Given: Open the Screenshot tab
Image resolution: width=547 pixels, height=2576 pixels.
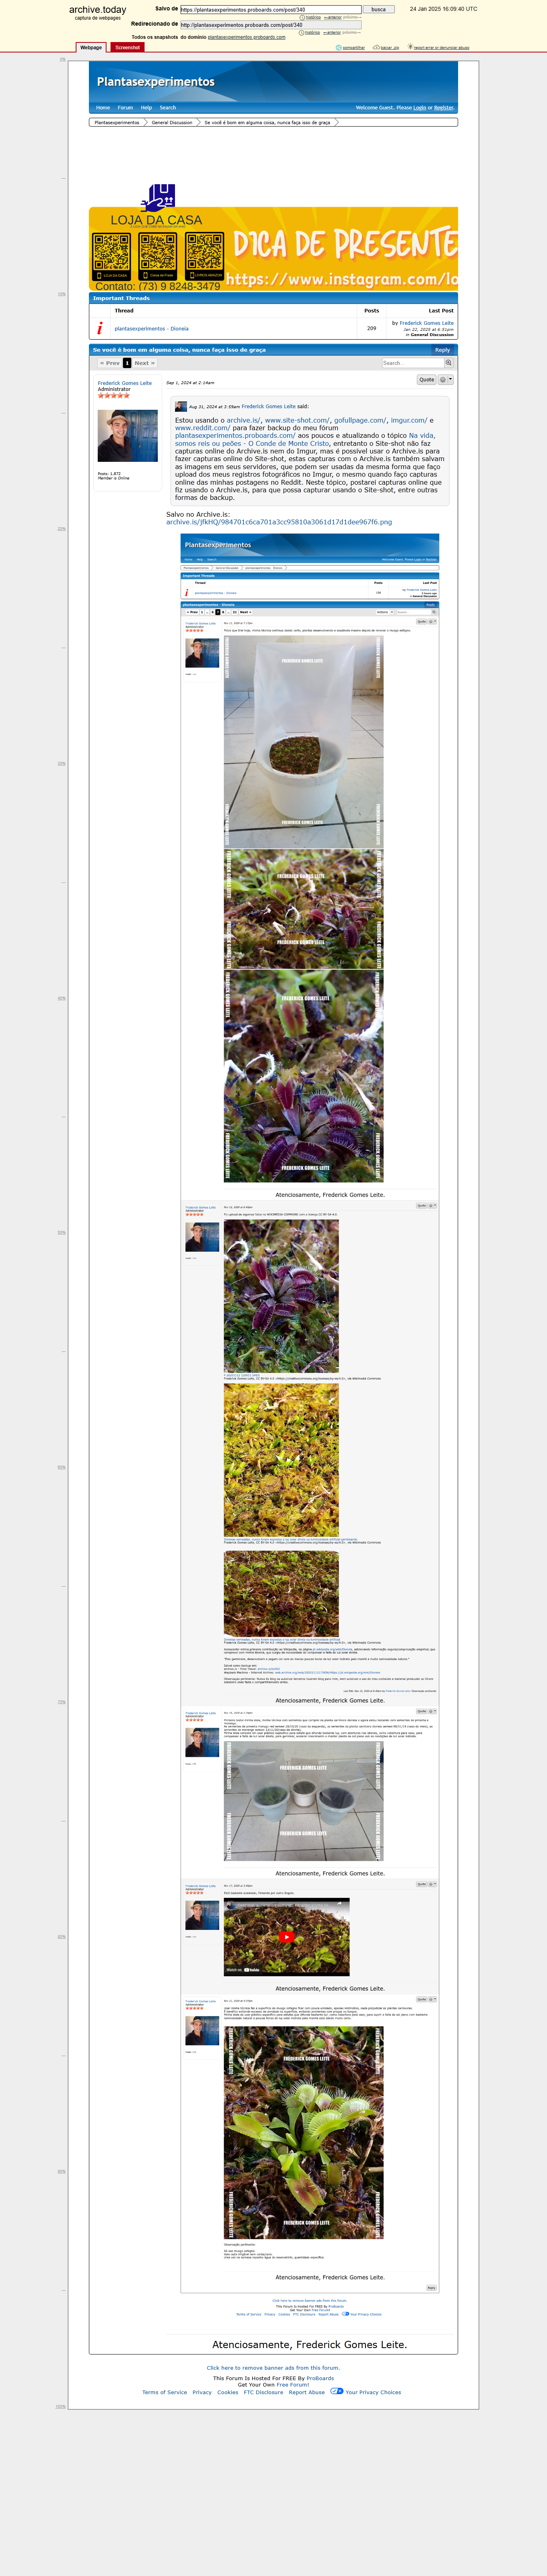Looking at the screenshot, I should [x=127, y=47].
